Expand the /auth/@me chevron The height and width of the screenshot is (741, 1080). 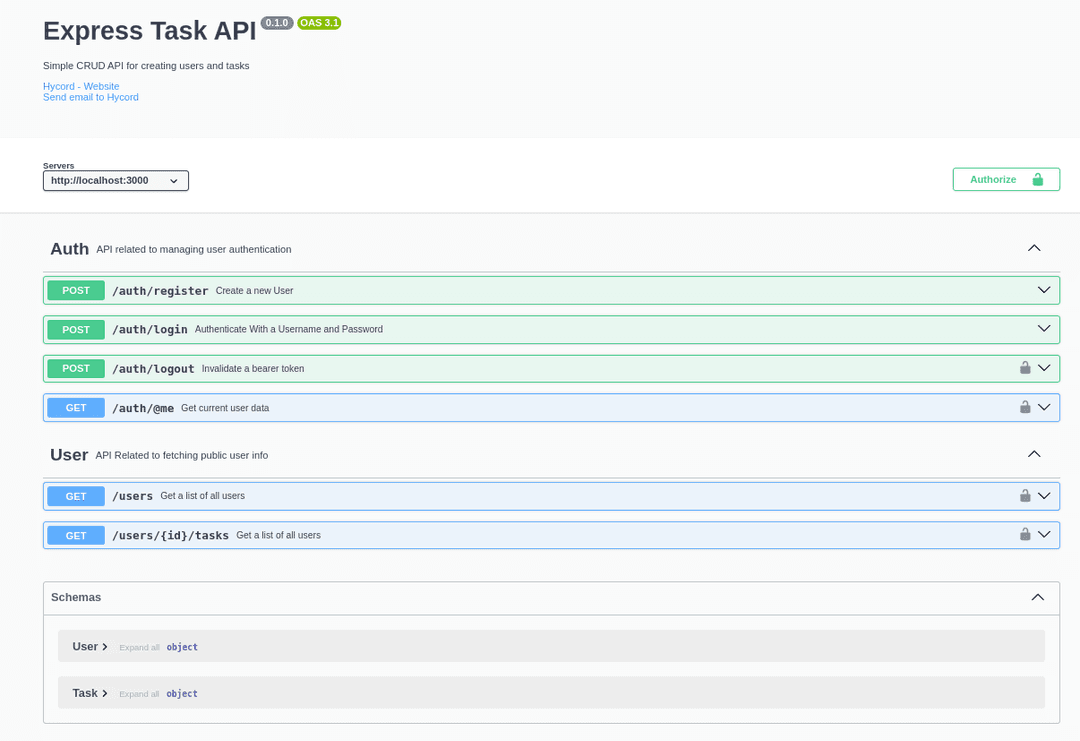[1044, 407]
